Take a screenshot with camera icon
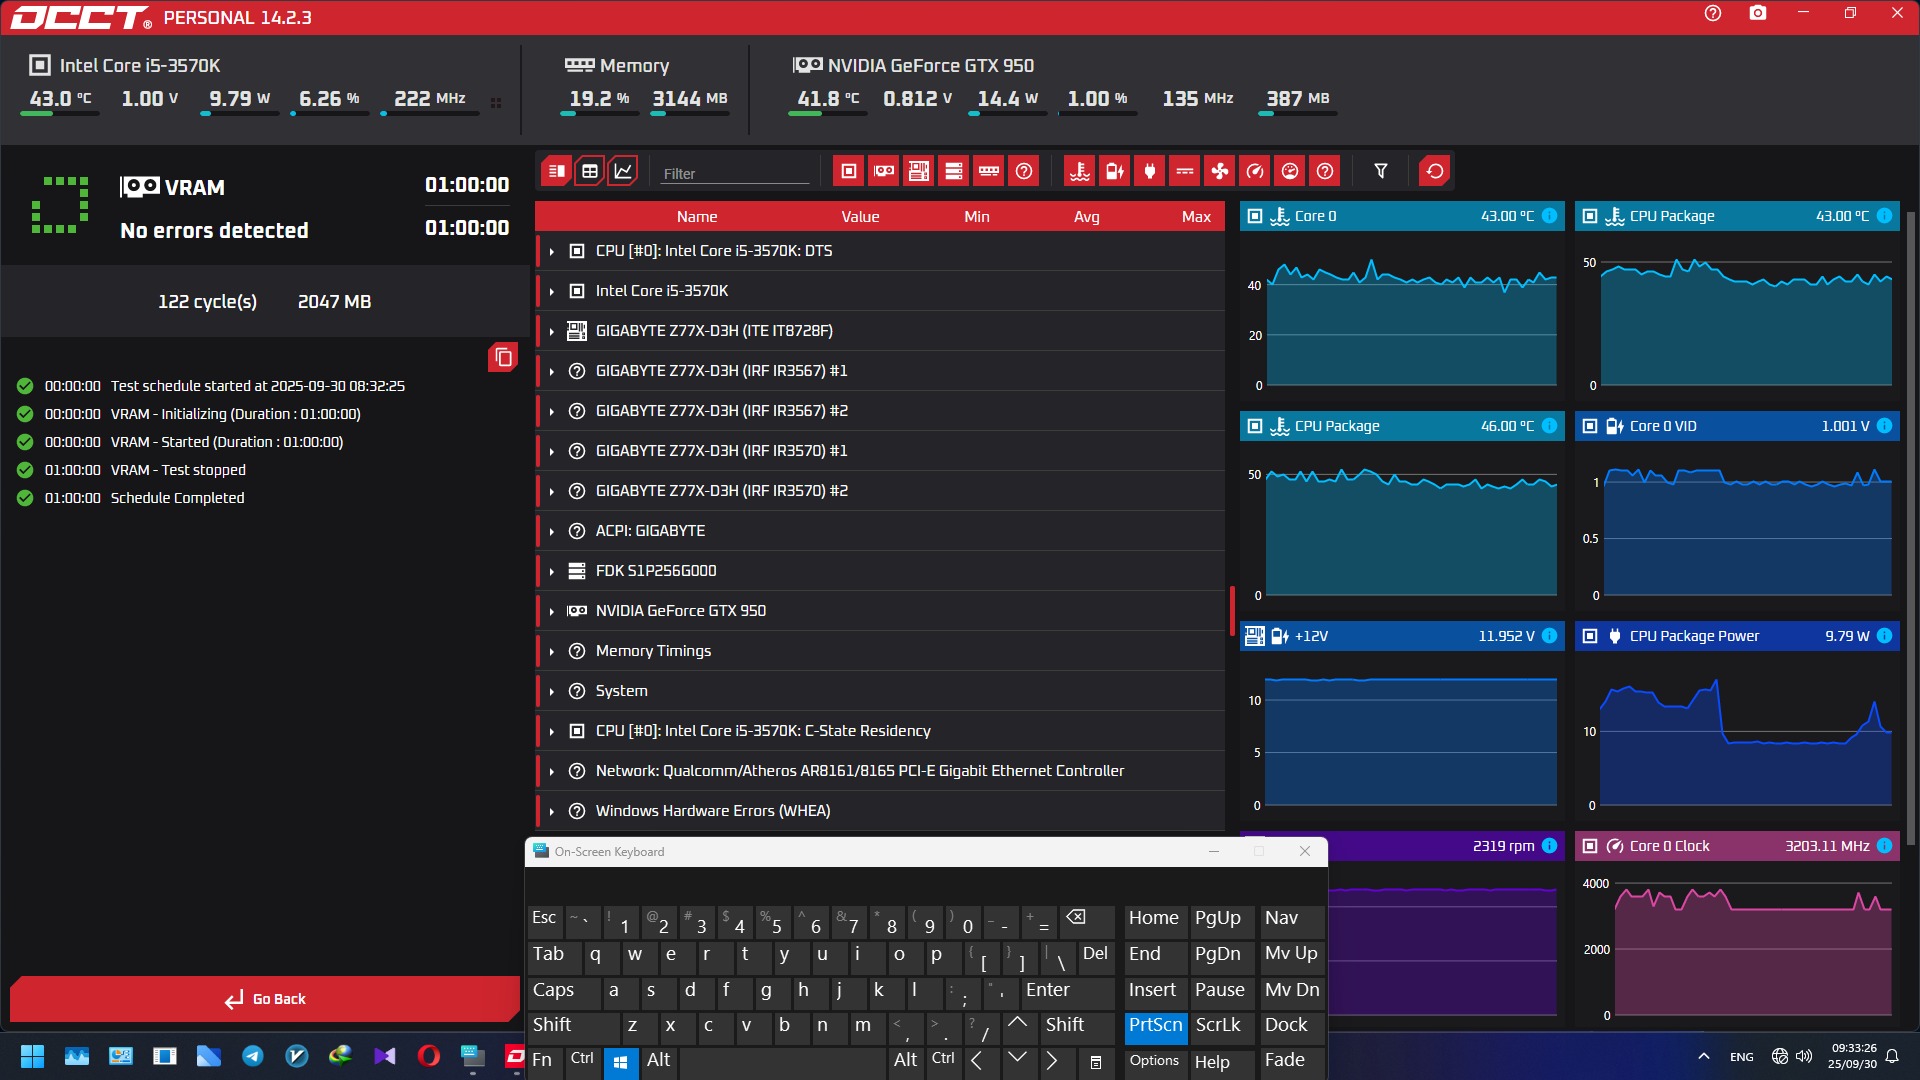Image resolution: width=1920 pixels, height=1080 pixels. coord(1757,14)
